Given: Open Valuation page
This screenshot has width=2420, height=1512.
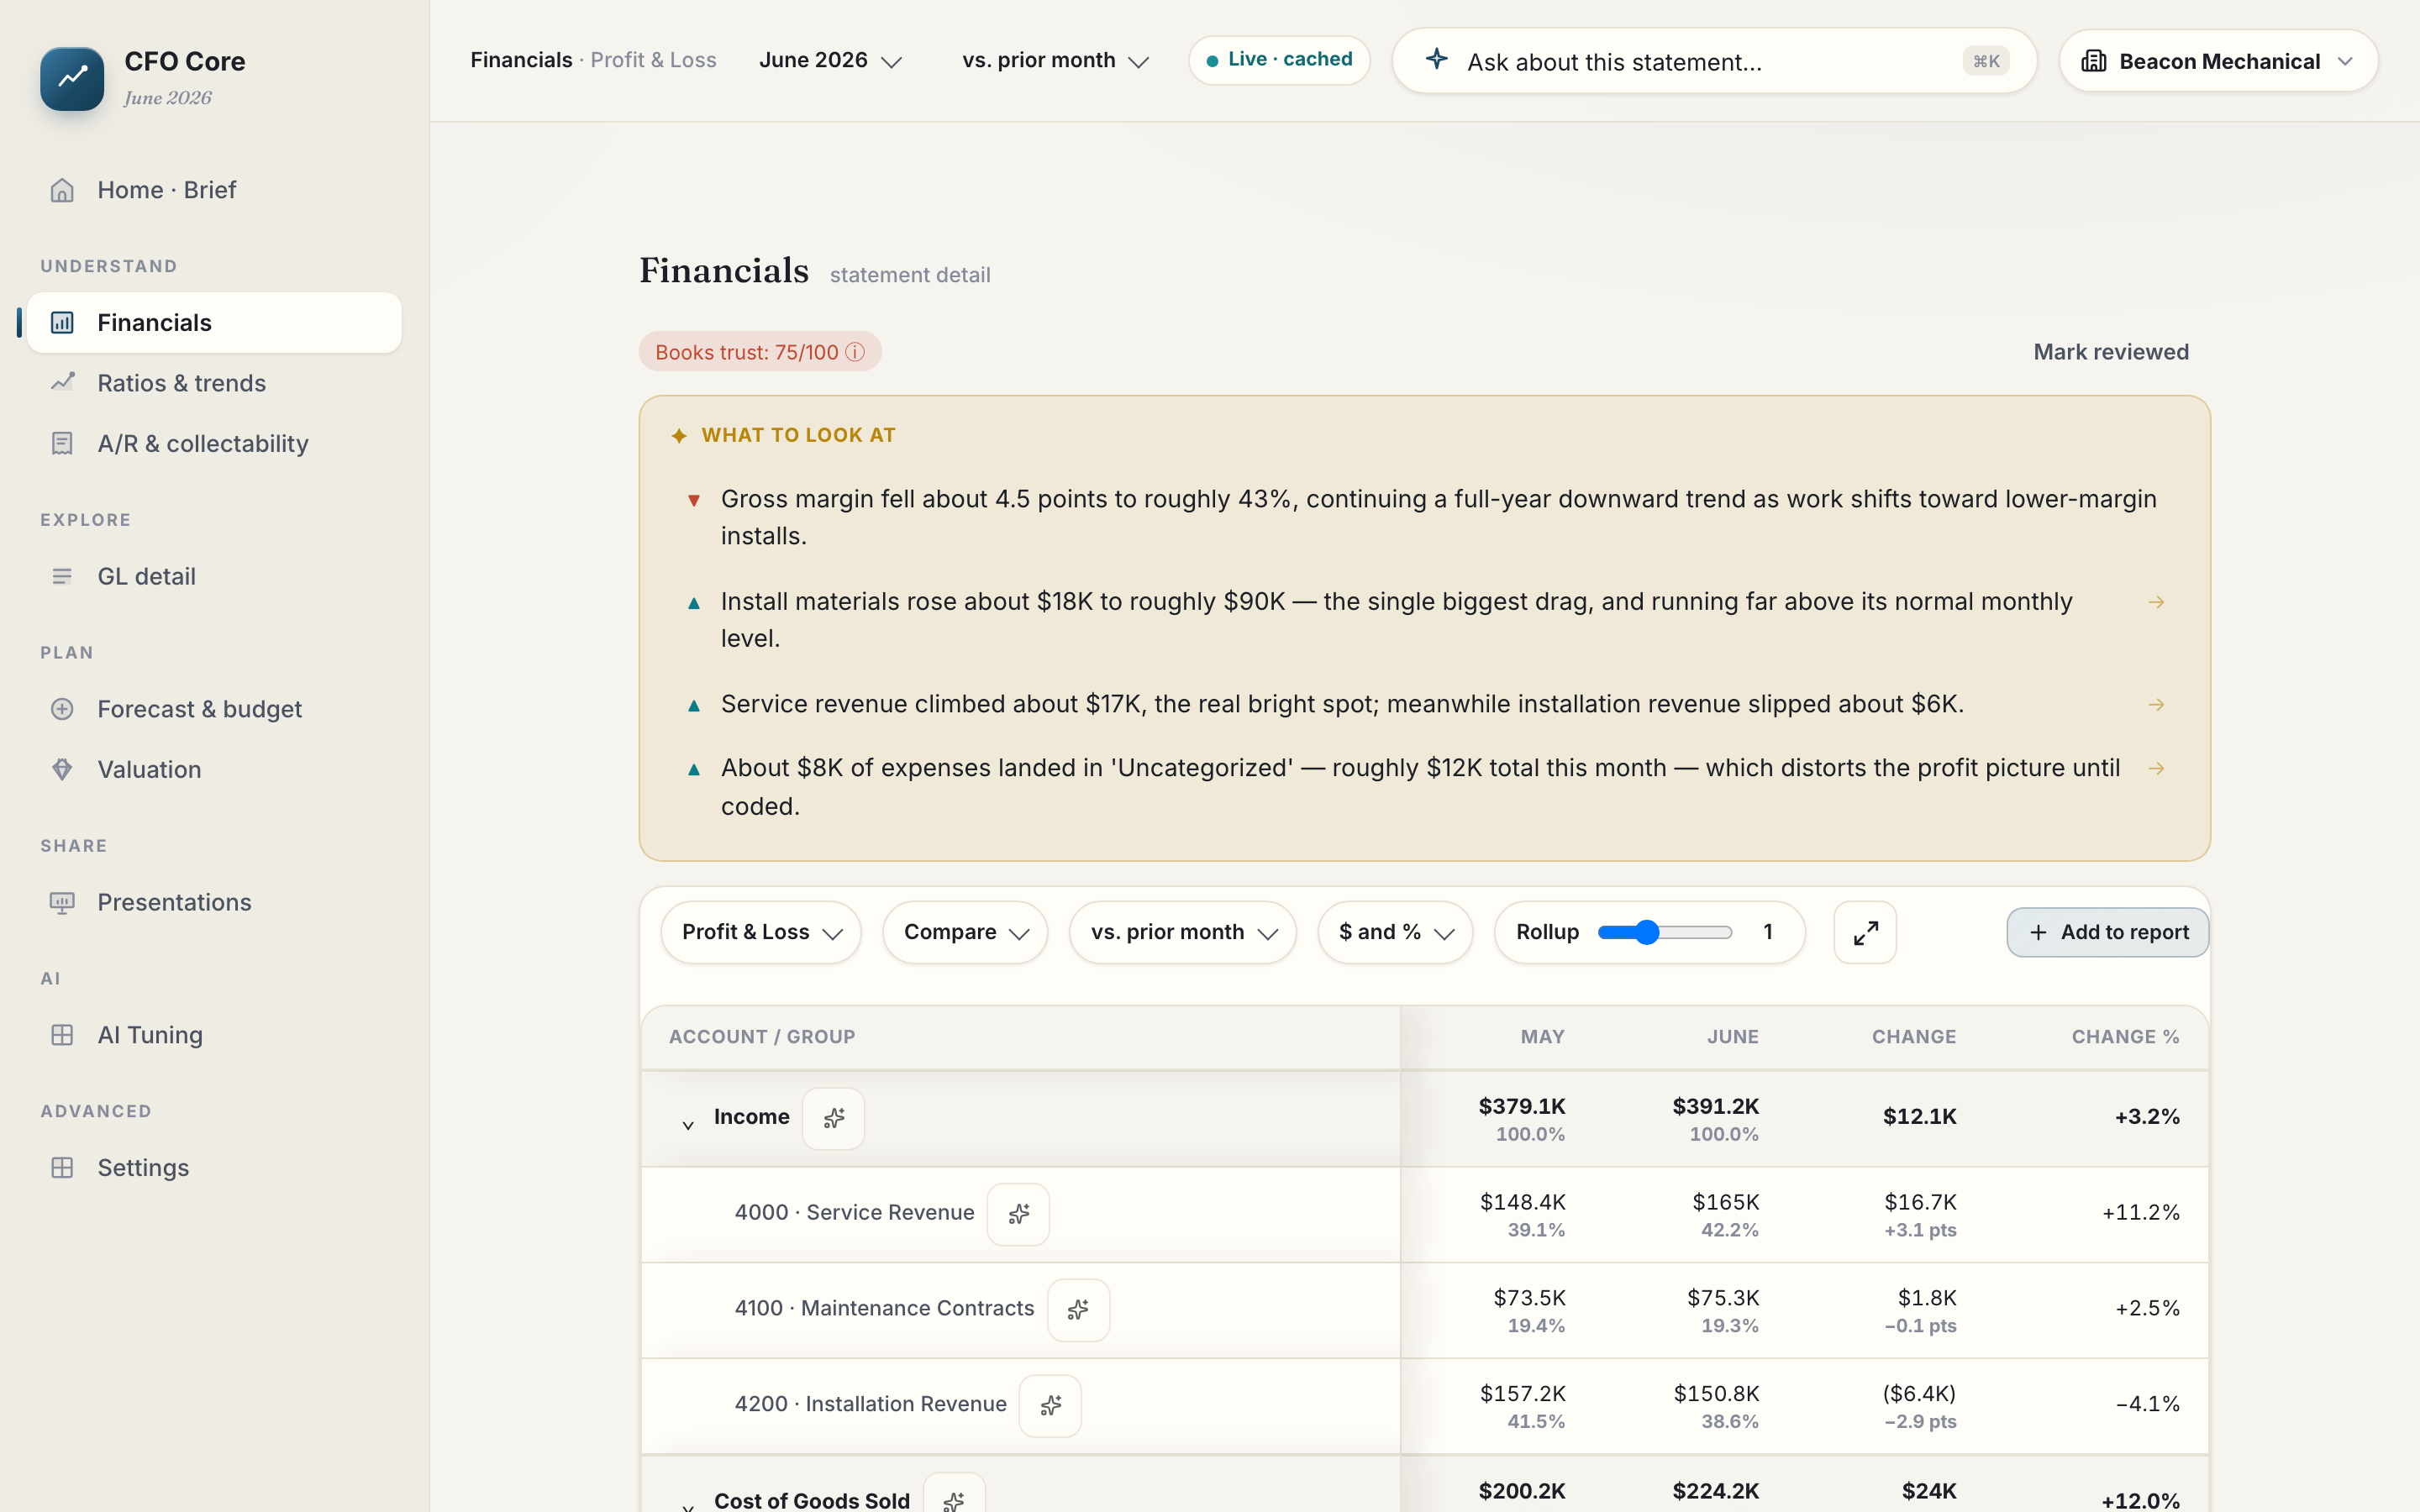Looking at the screenshot, I should (214, 769).
